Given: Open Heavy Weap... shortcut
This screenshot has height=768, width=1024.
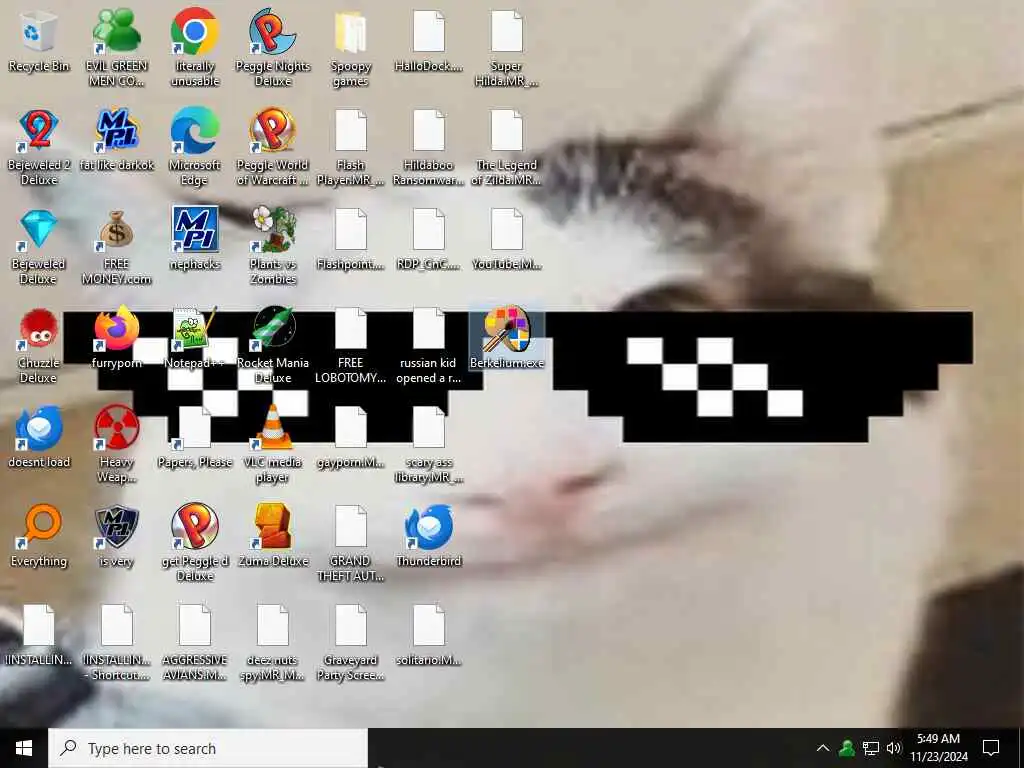Looking at the screenshot, I should click(x=116, y=445).
